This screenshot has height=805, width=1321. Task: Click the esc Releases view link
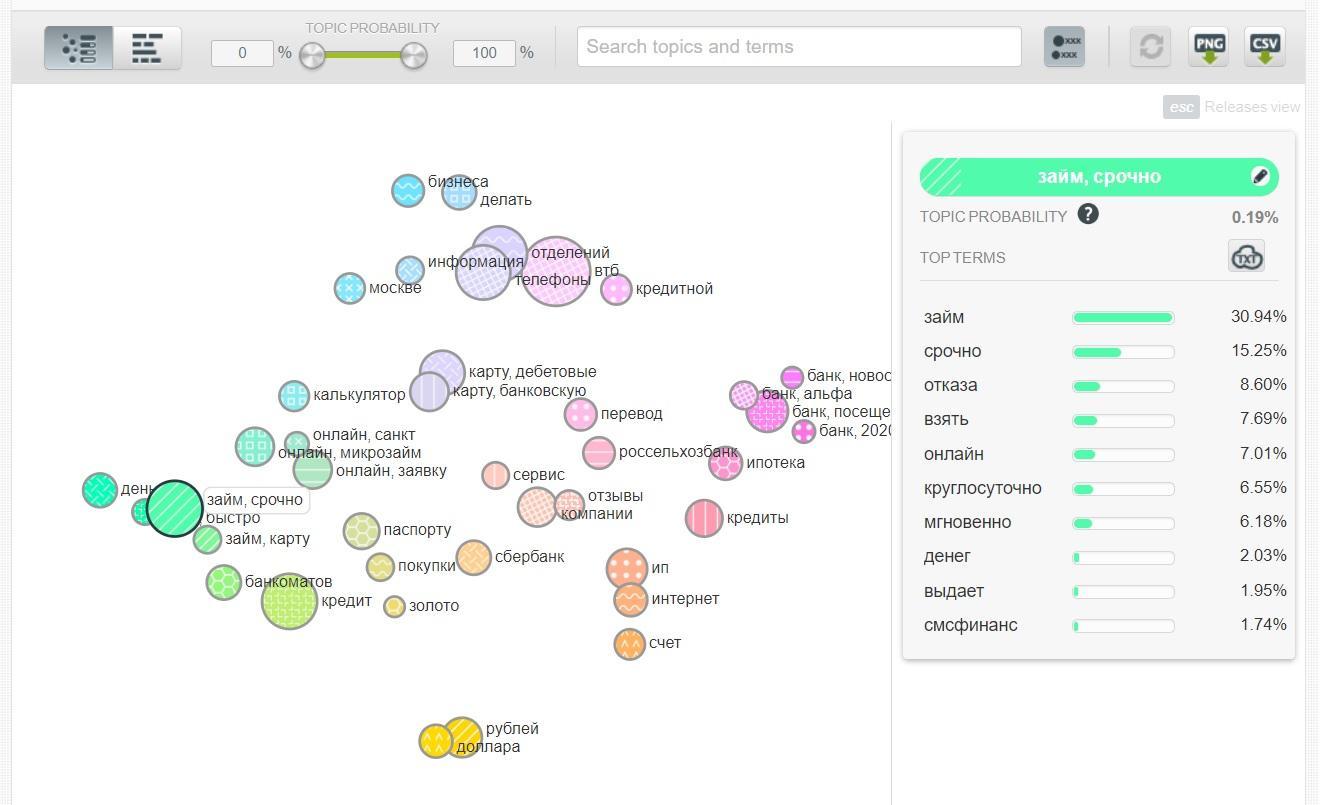point(1232,107)
